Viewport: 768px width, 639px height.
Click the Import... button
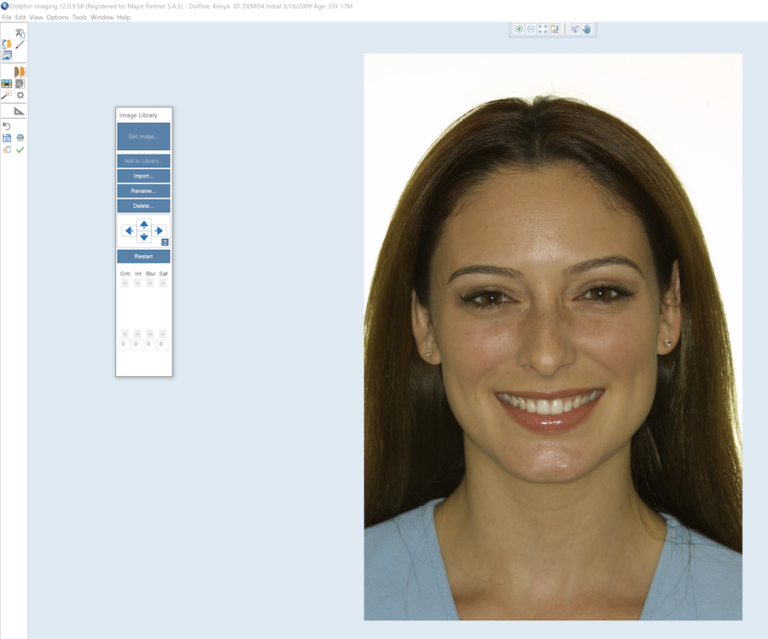point(144,176)
